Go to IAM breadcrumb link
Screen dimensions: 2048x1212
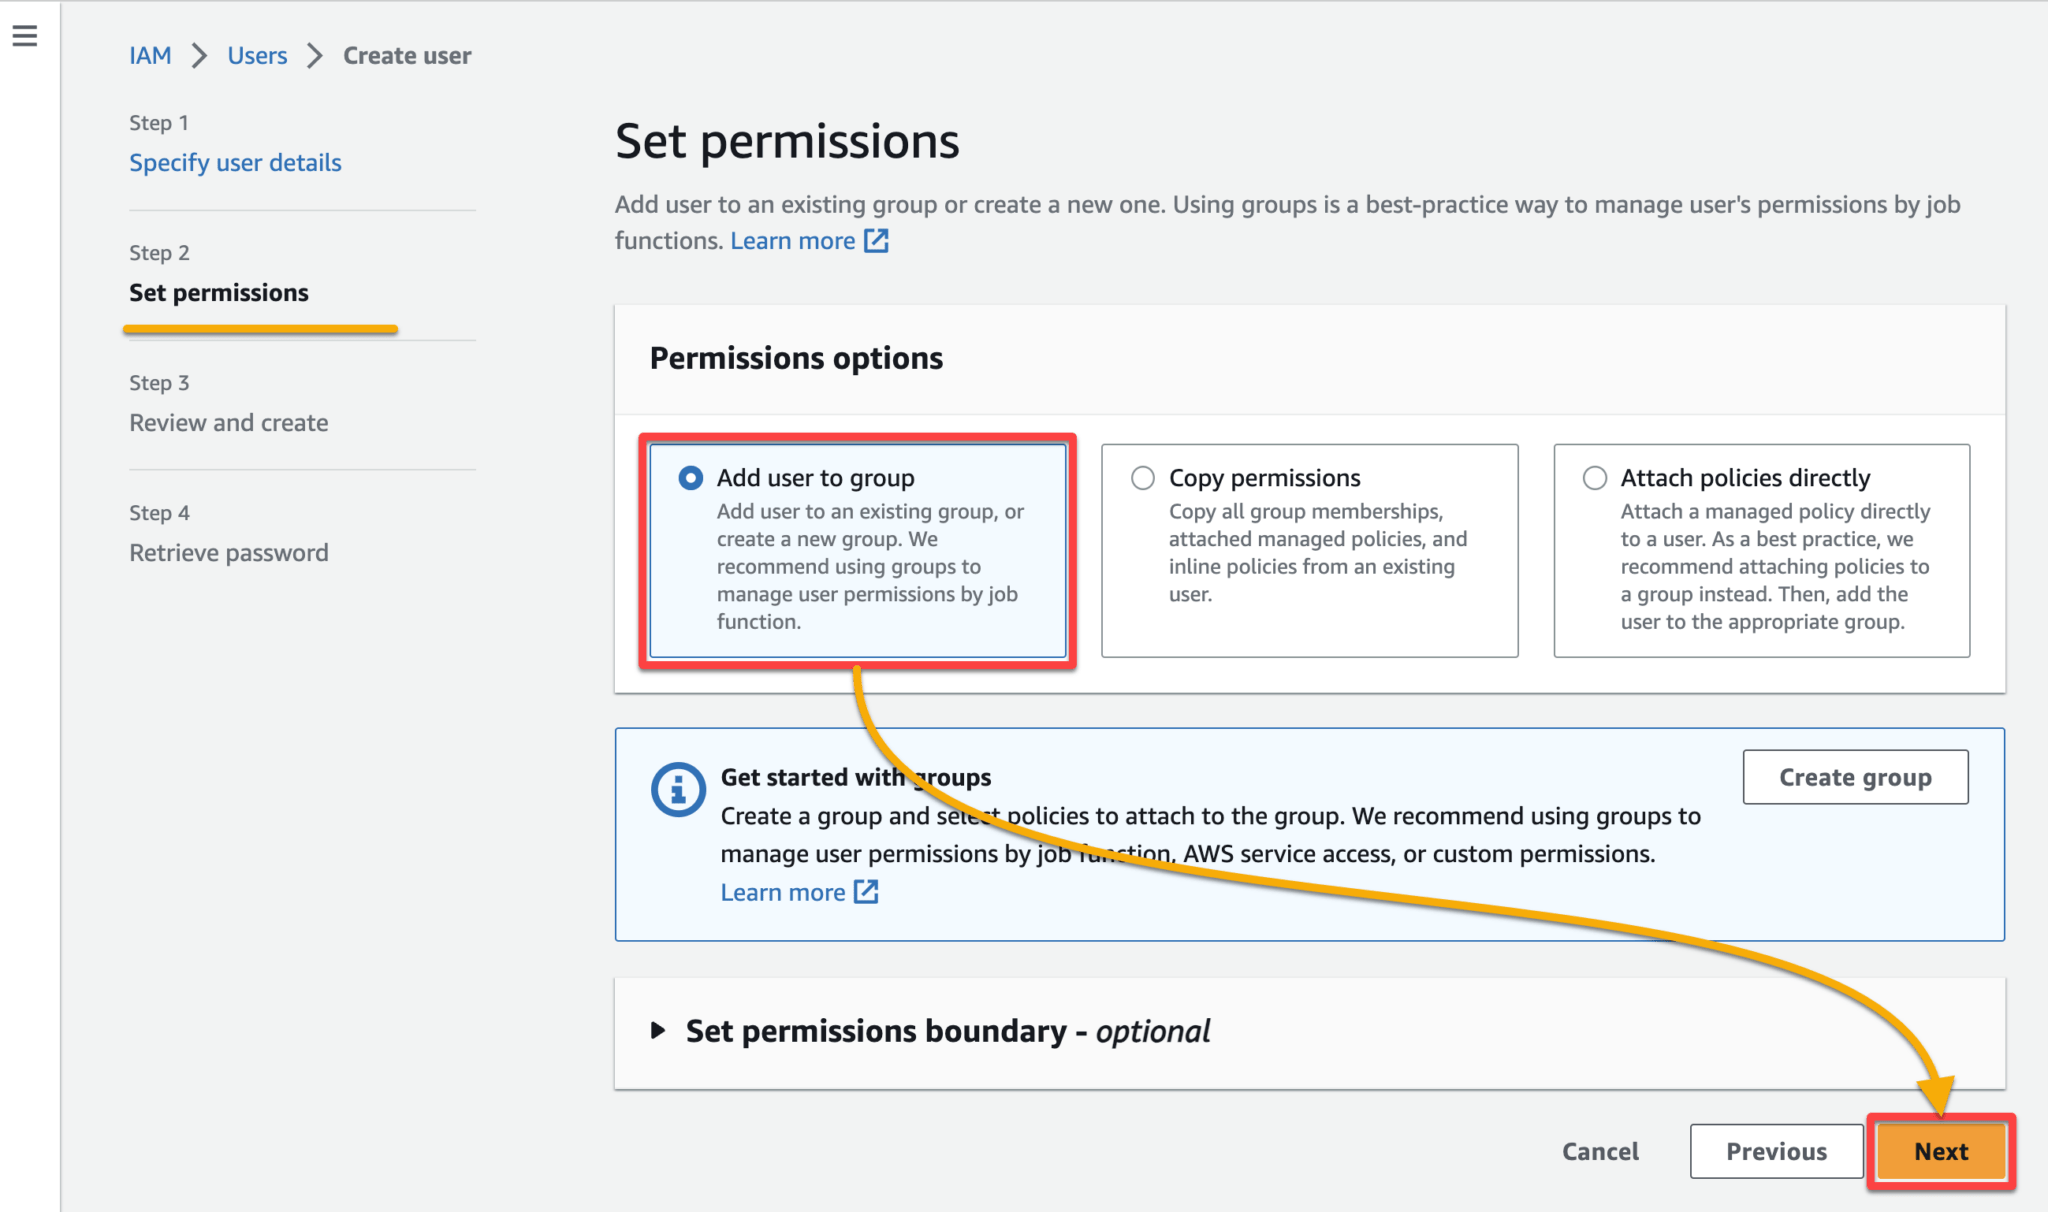coord(150,56)
